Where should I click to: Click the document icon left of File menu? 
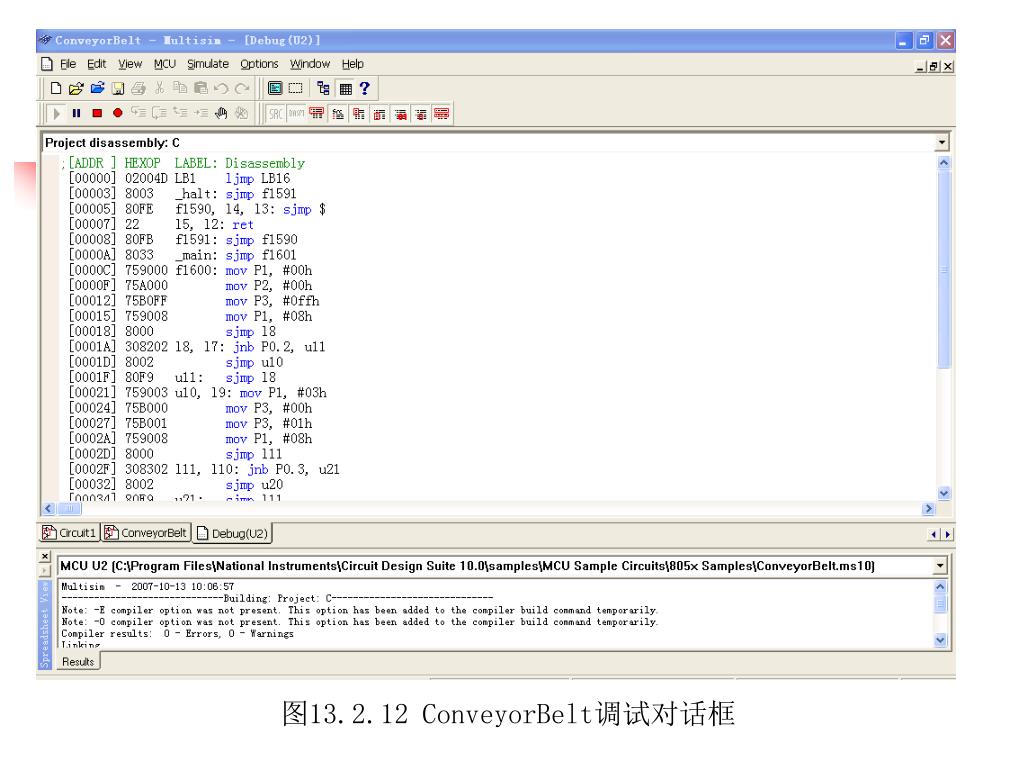point(47,64)
